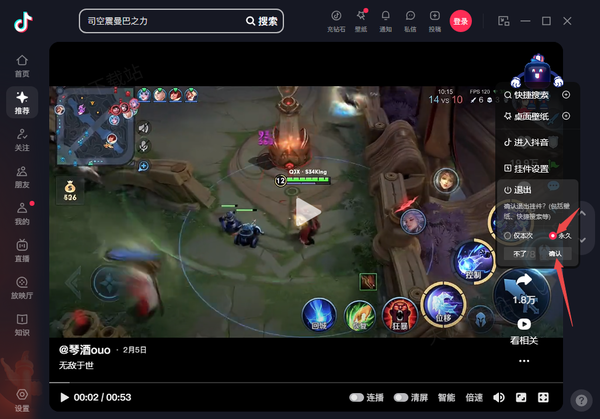This screenshot has height=419, width=600.
Task: Open 设置 settings in the sidebar
Action: (22, 400)
